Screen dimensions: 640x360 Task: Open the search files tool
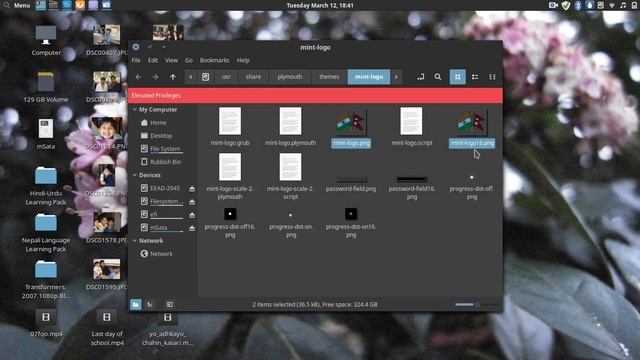(438, 77)
